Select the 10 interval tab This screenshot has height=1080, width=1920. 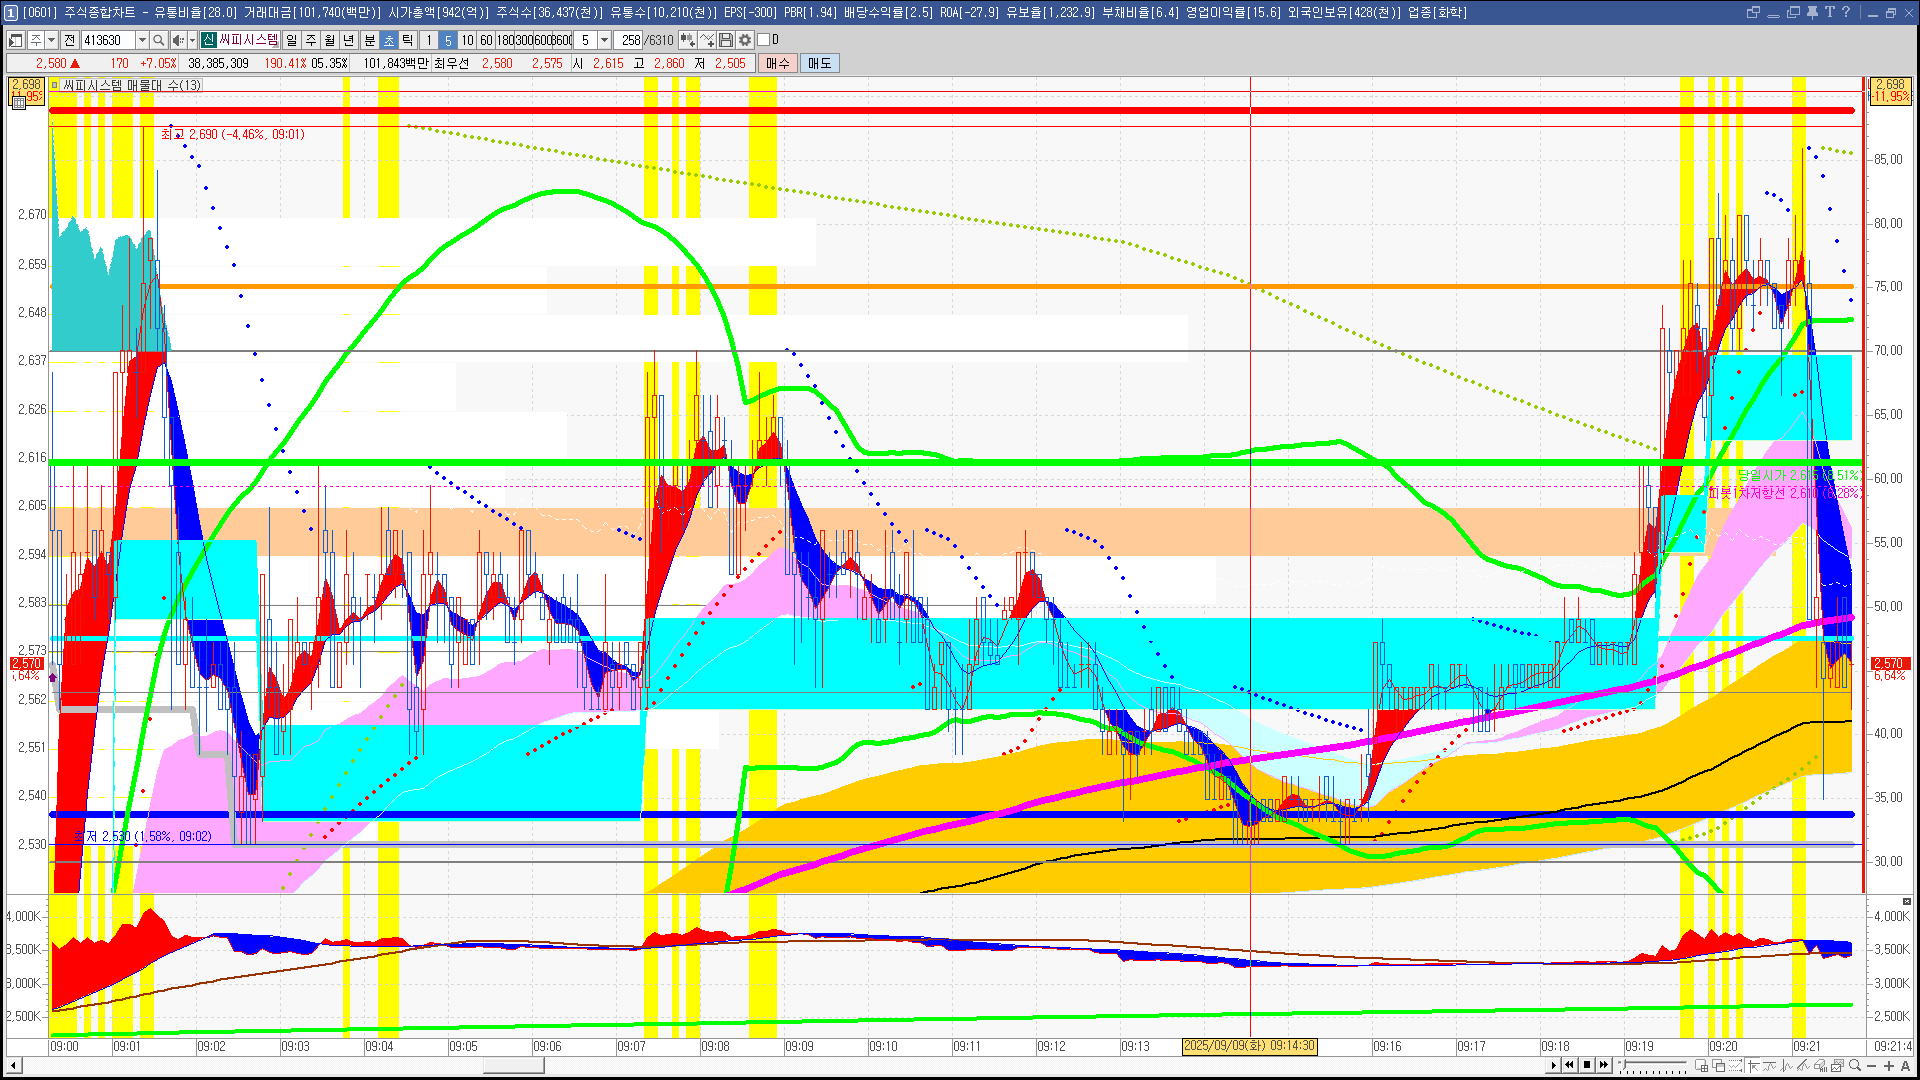467,40
